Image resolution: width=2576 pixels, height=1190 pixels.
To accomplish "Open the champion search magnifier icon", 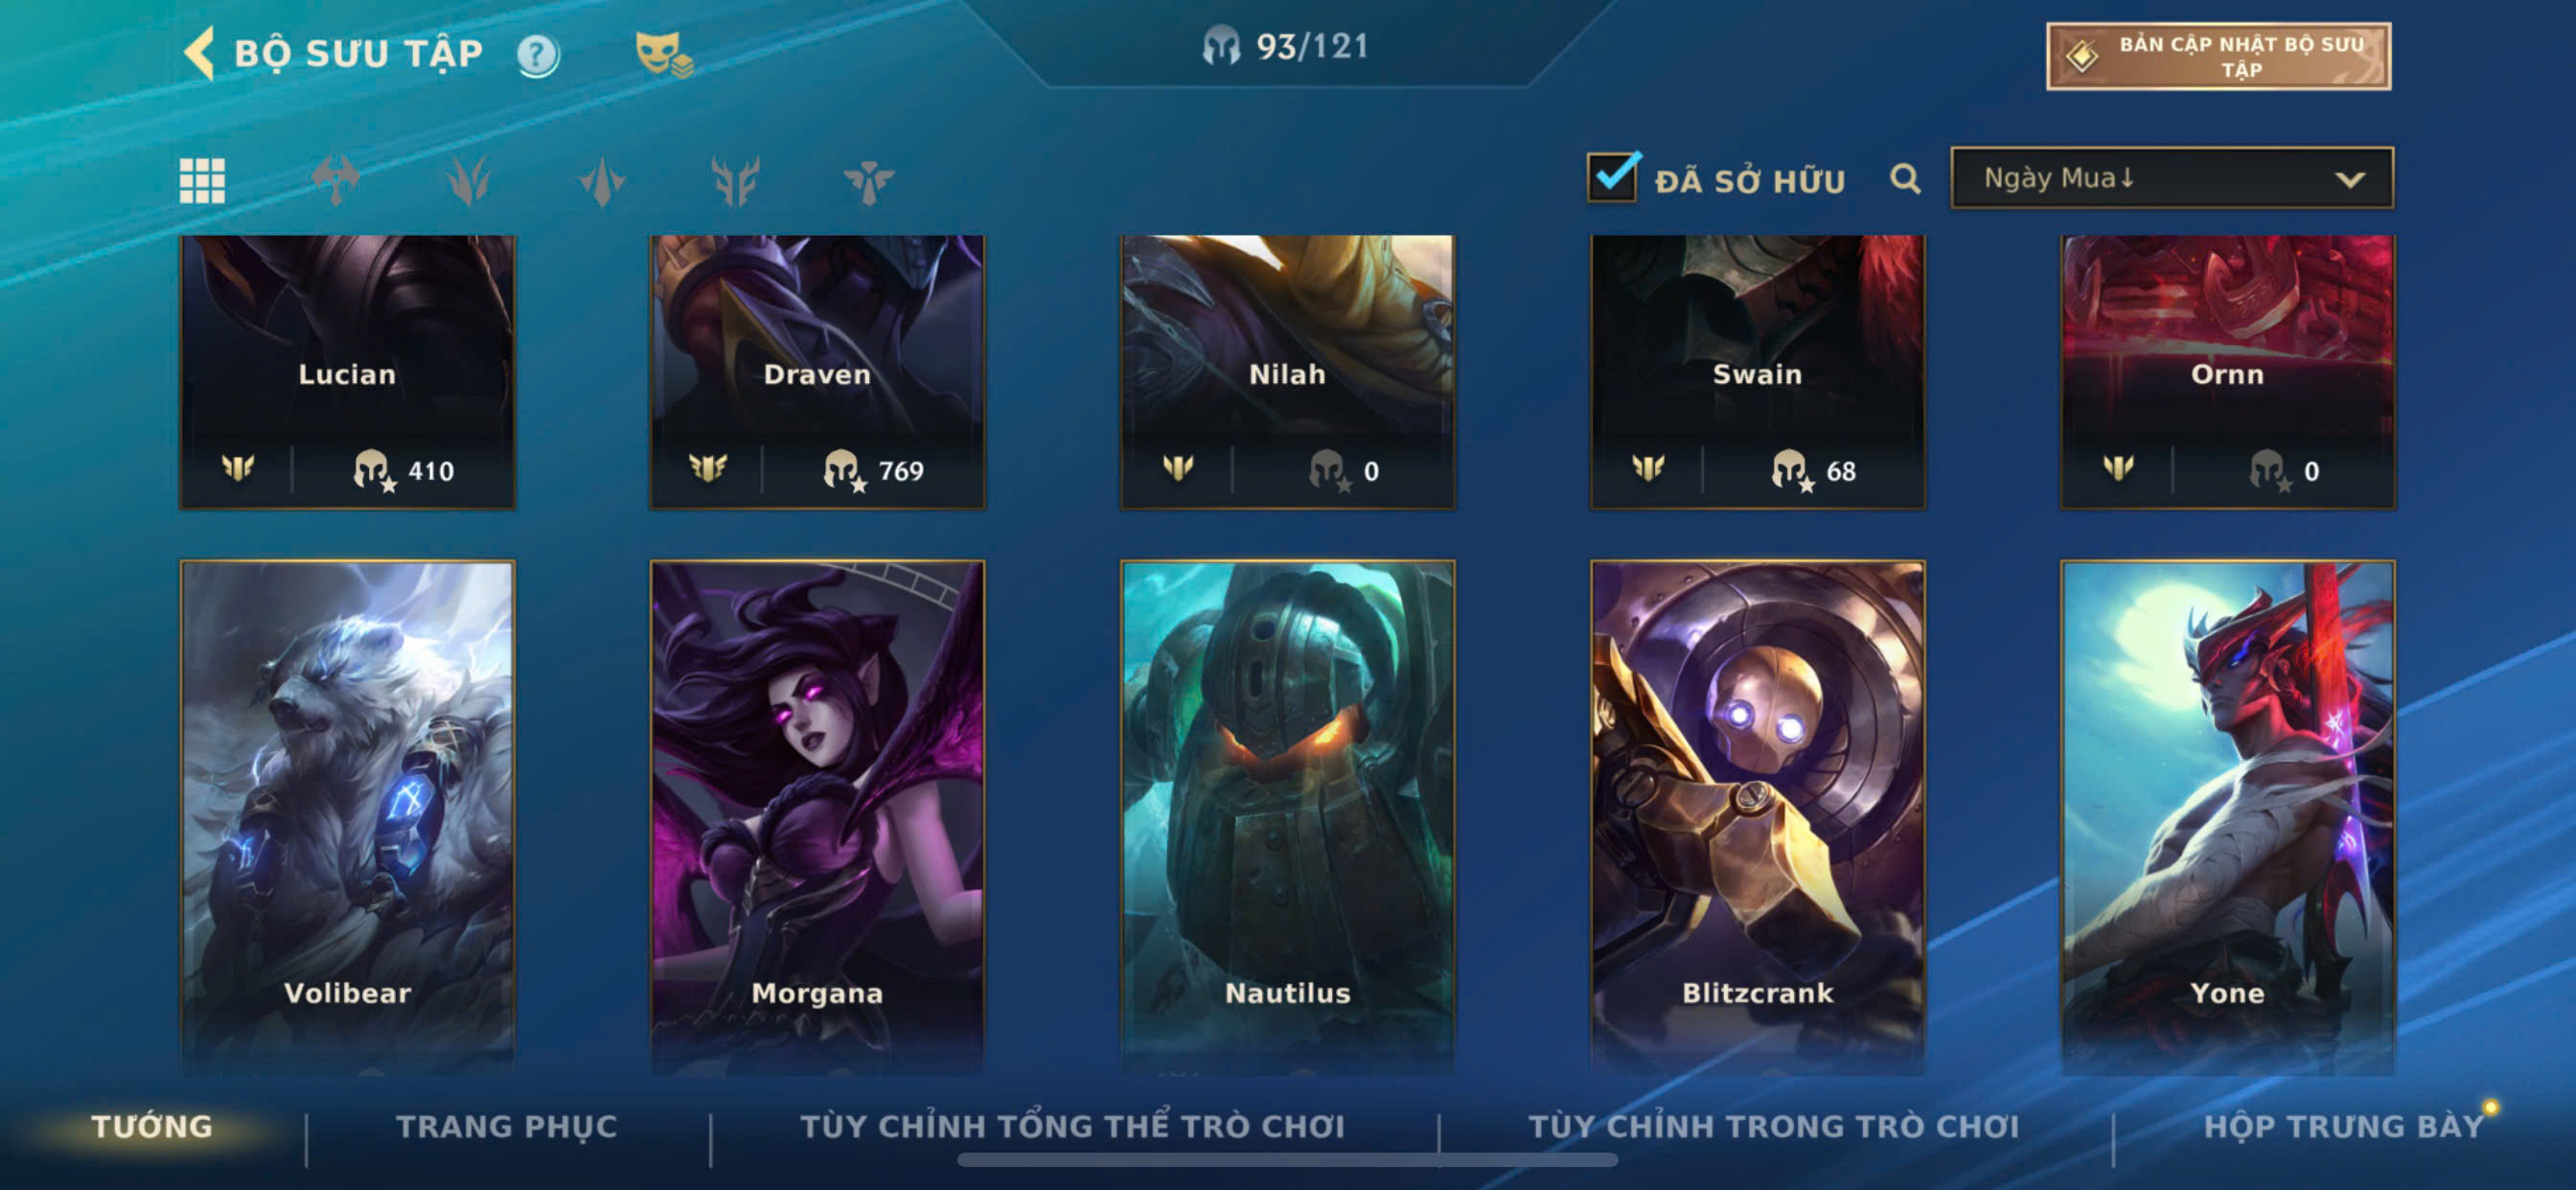I will tap(1905, 179).
